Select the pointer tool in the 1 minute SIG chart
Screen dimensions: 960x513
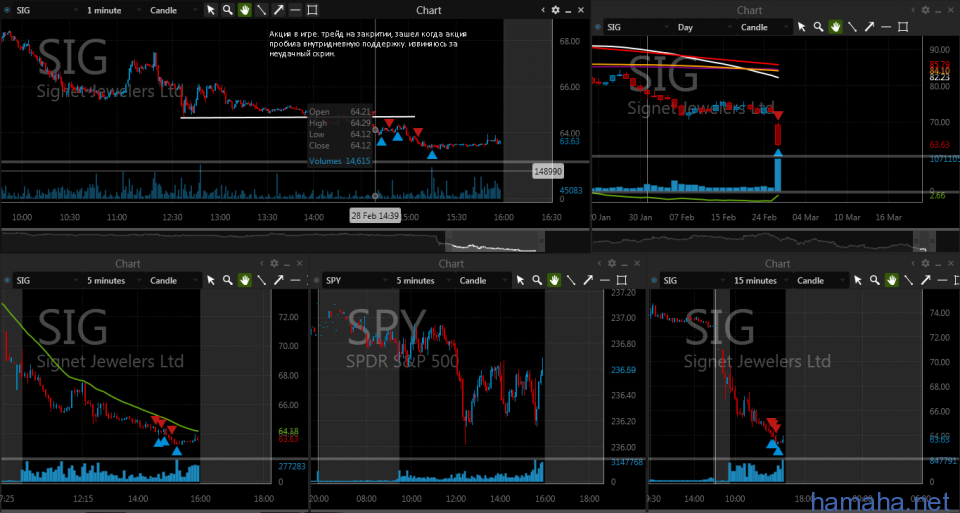(x=211, y=10)
